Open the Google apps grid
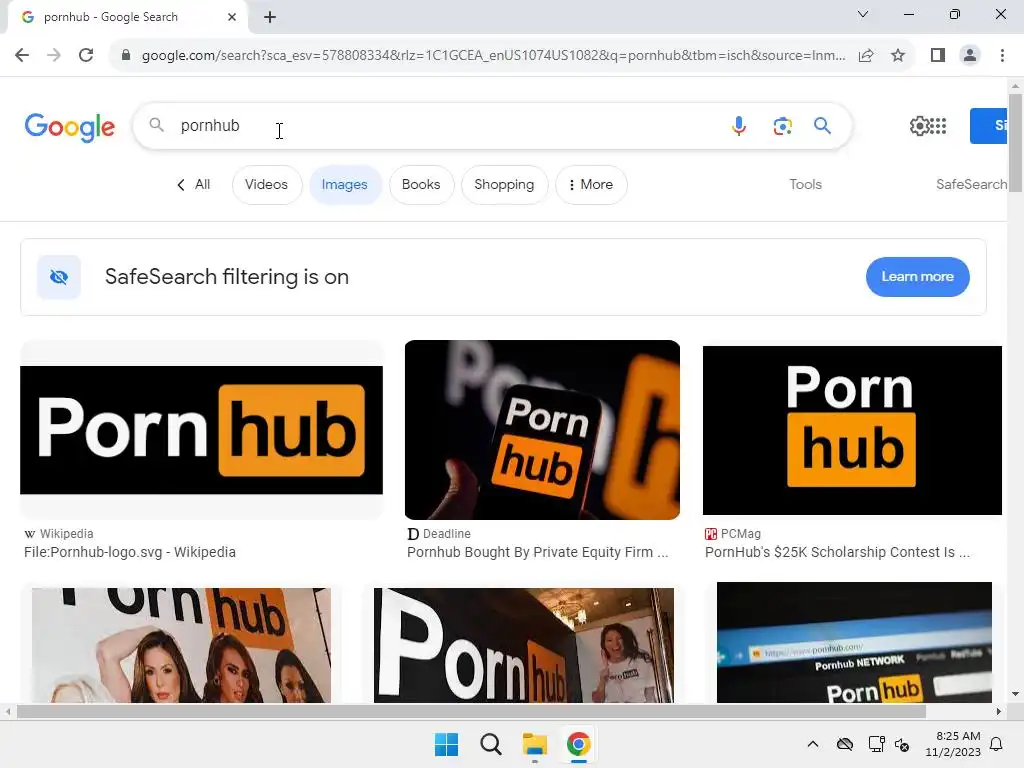This screenshot has width=1024, height=768. [938, 125]
